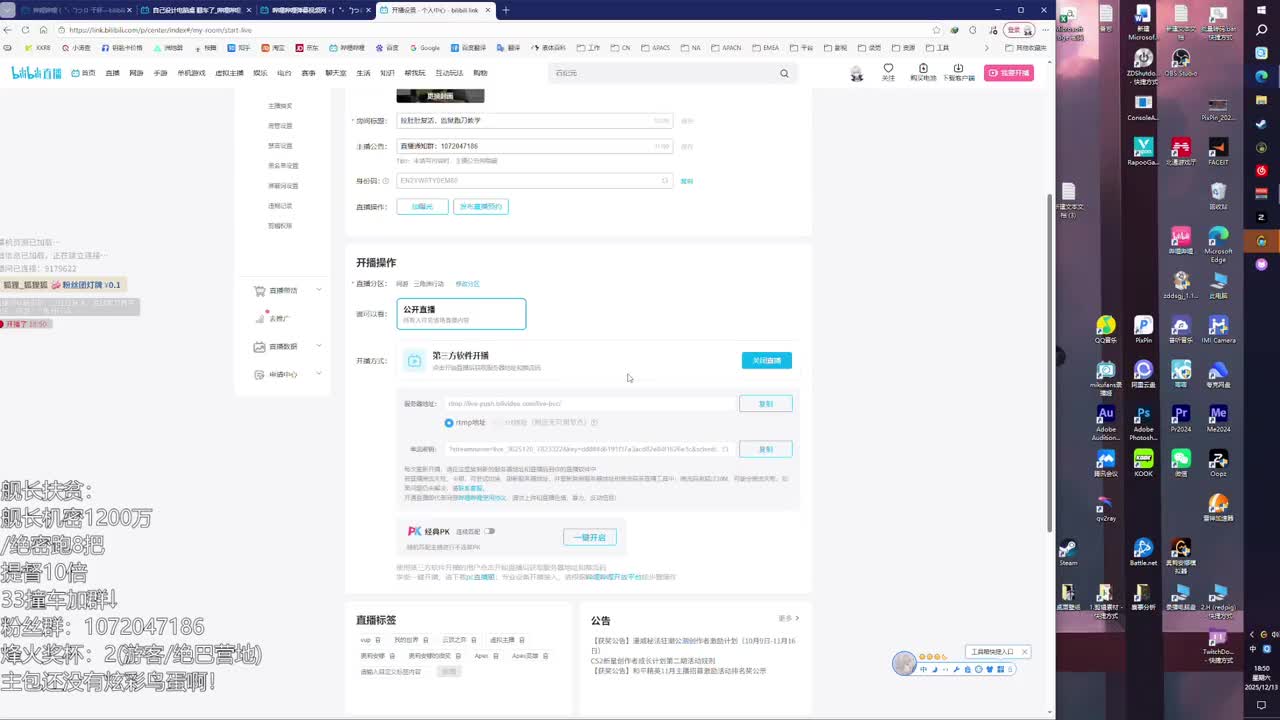
Task: Open the KOOK desktop app icon
Action: pos(1143,462)
